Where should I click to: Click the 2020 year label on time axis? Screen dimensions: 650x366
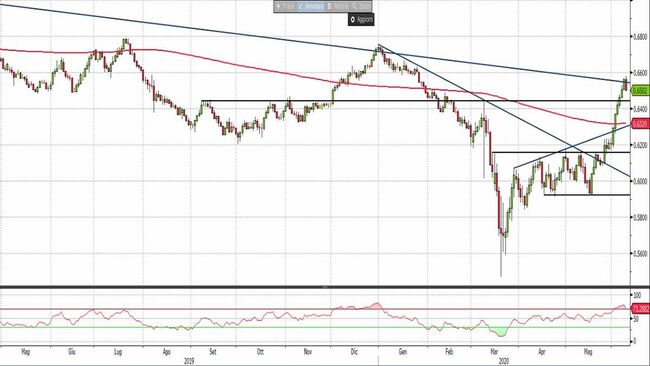click(503, 361)
